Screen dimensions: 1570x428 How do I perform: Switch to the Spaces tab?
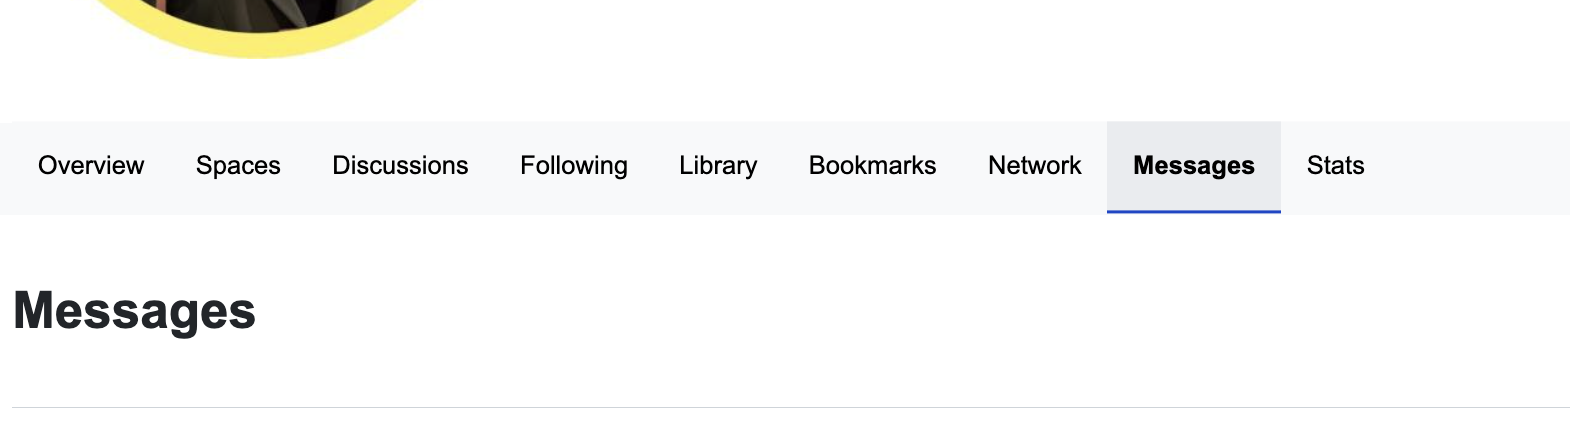[x=238, y=166]
